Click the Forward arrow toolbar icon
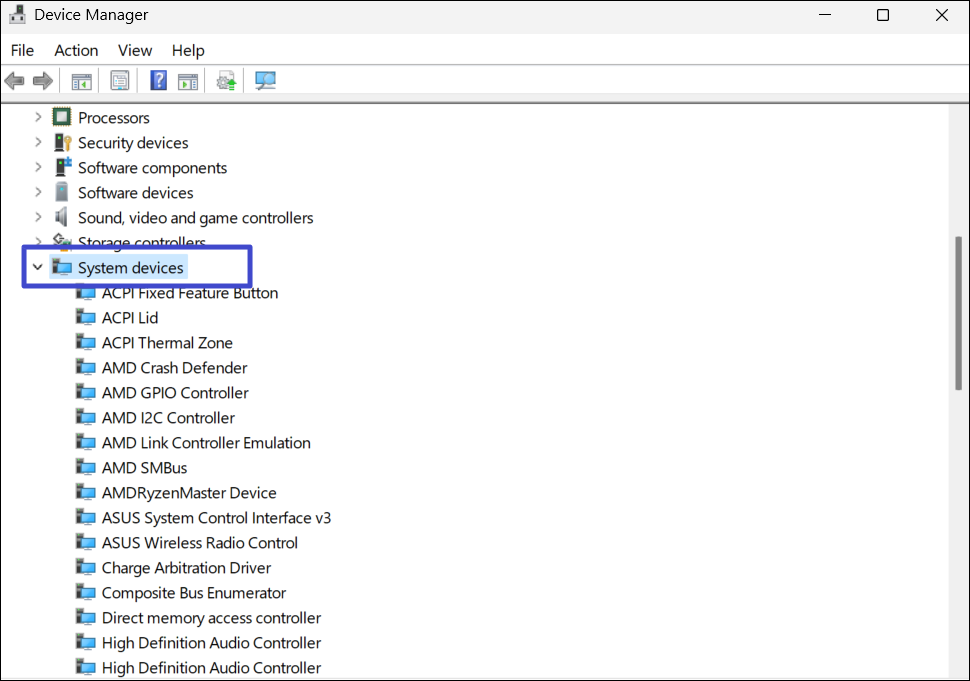 42,81
